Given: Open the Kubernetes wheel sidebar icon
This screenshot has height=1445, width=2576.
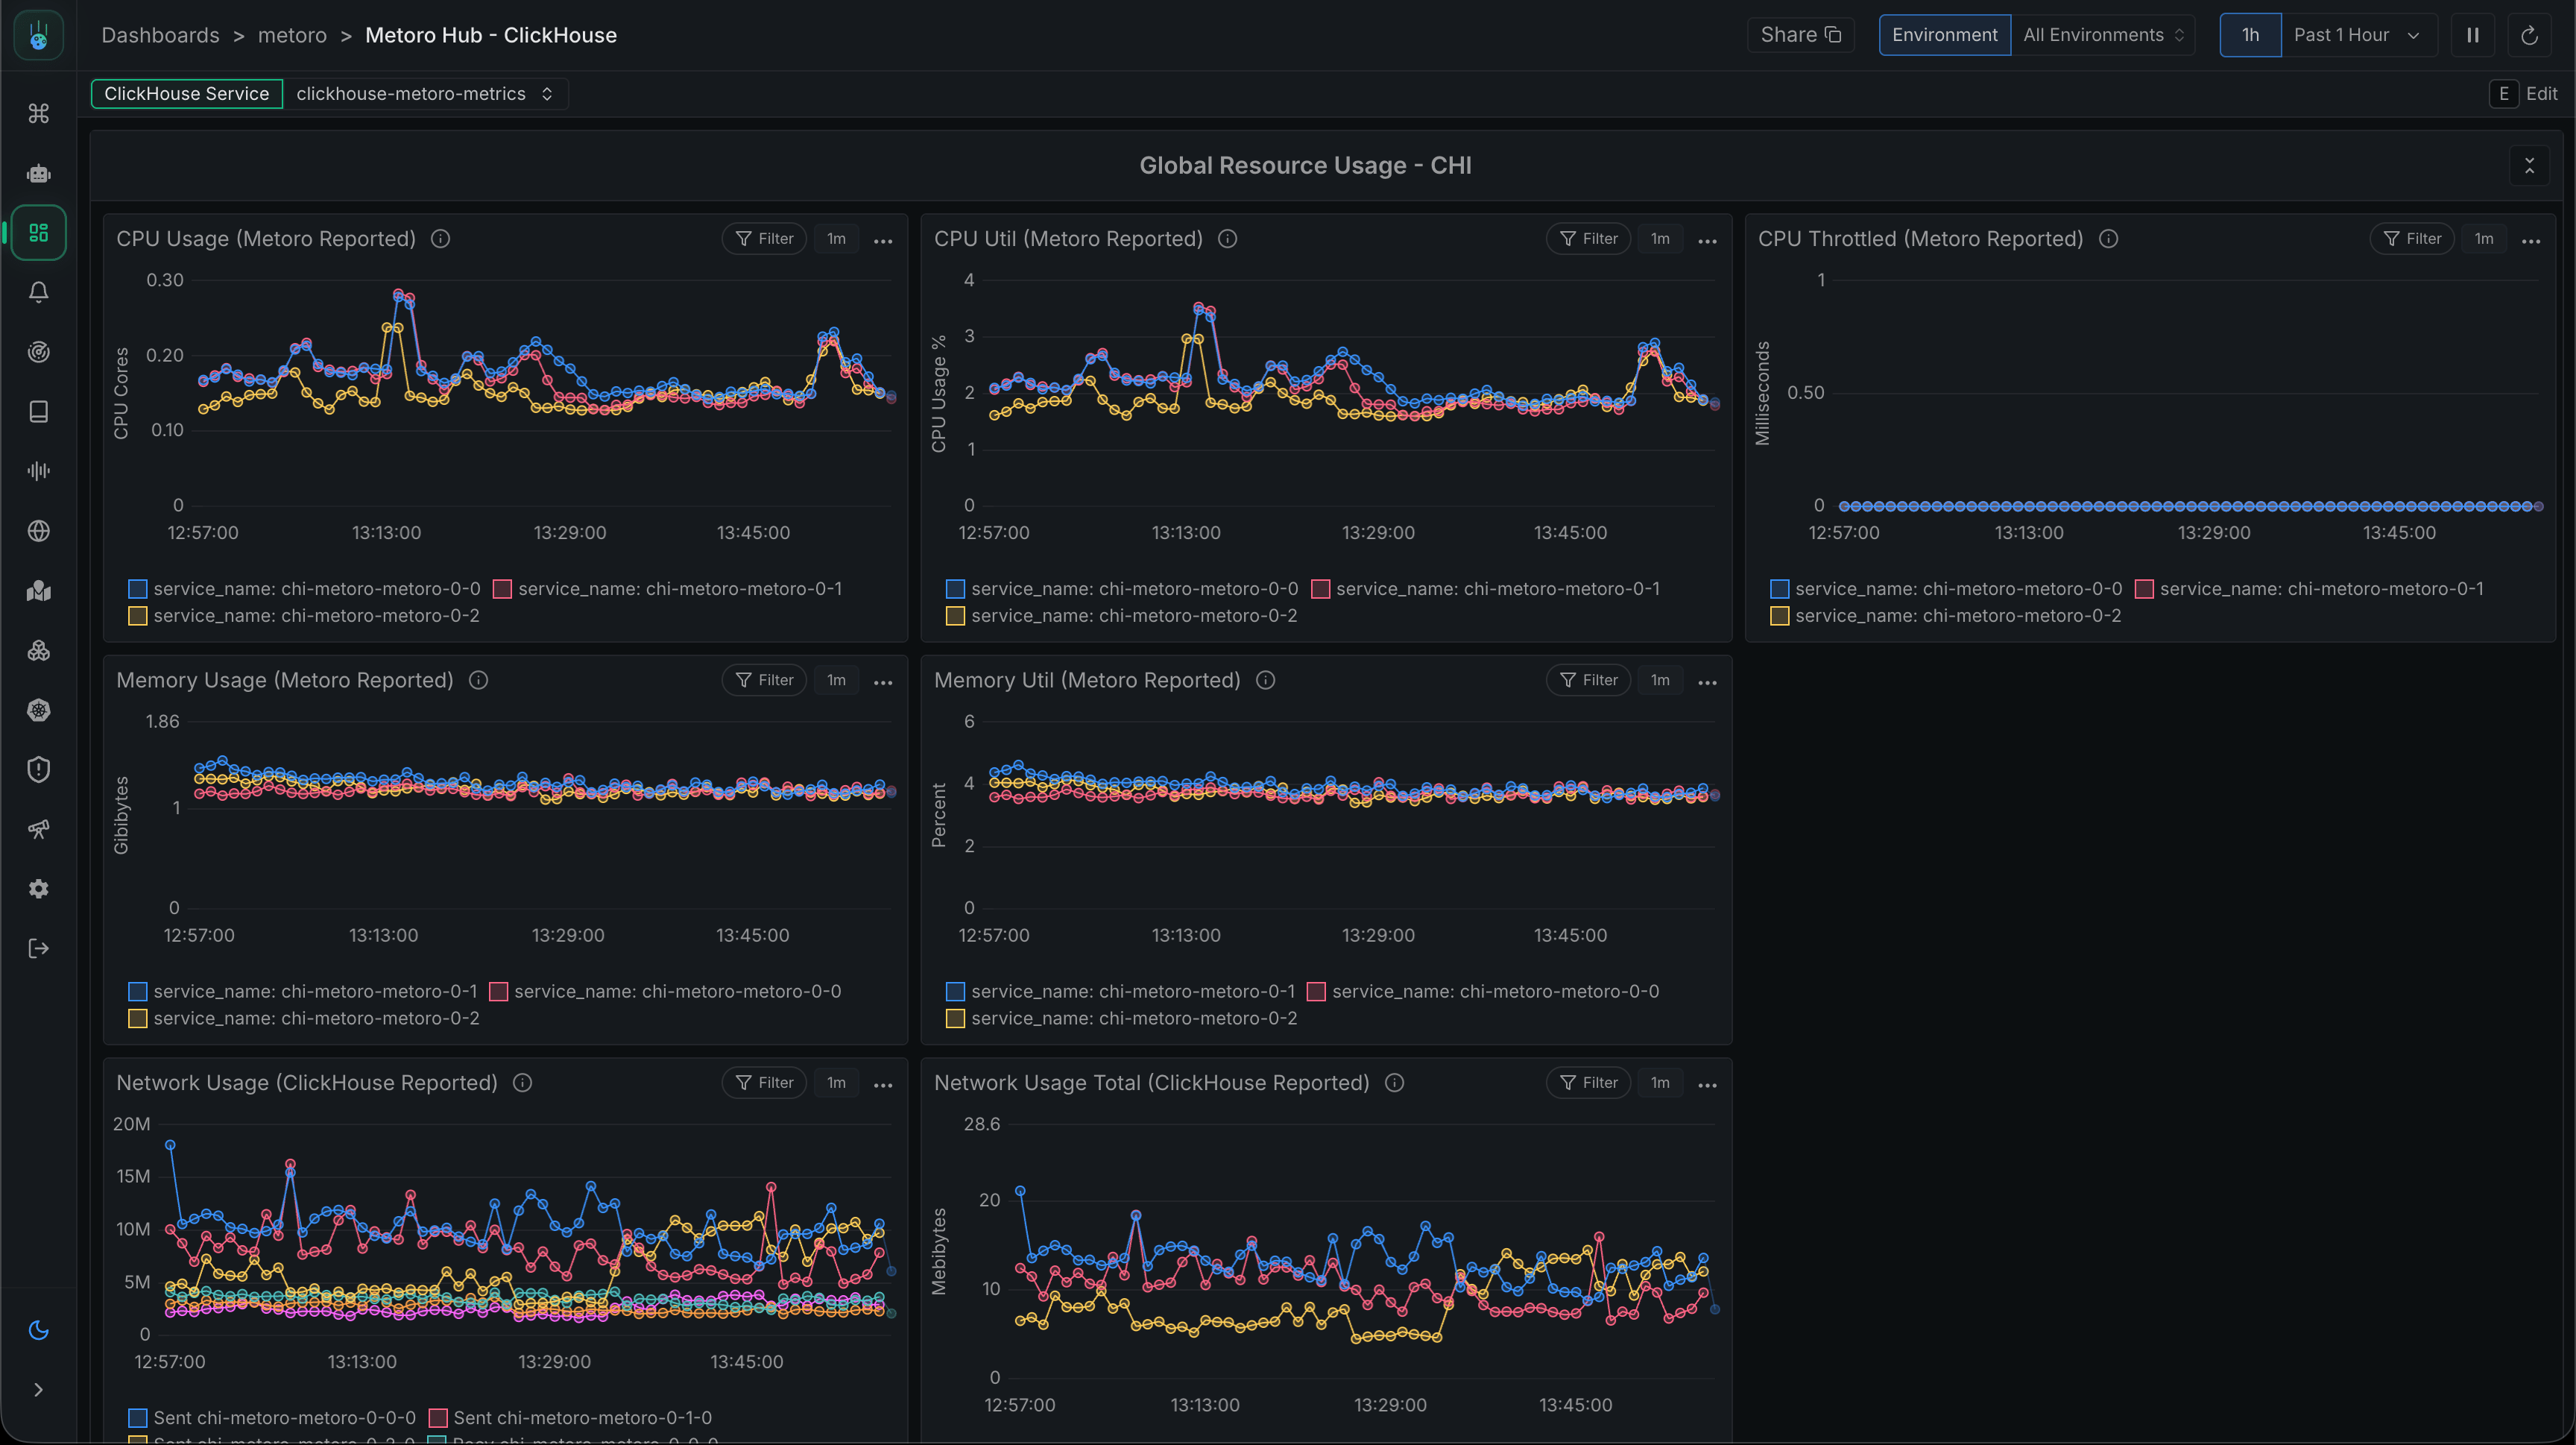Looking at the screenshot, I should pyautogui.click(x=39, y=710).
